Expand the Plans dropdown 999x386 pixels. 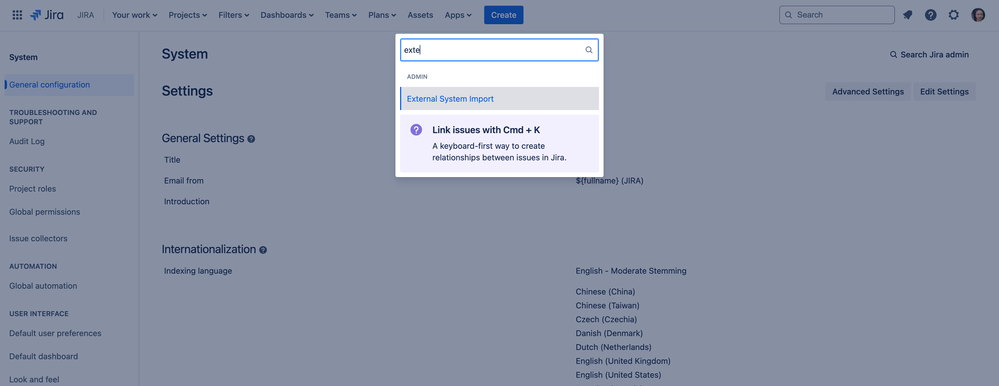382,15
